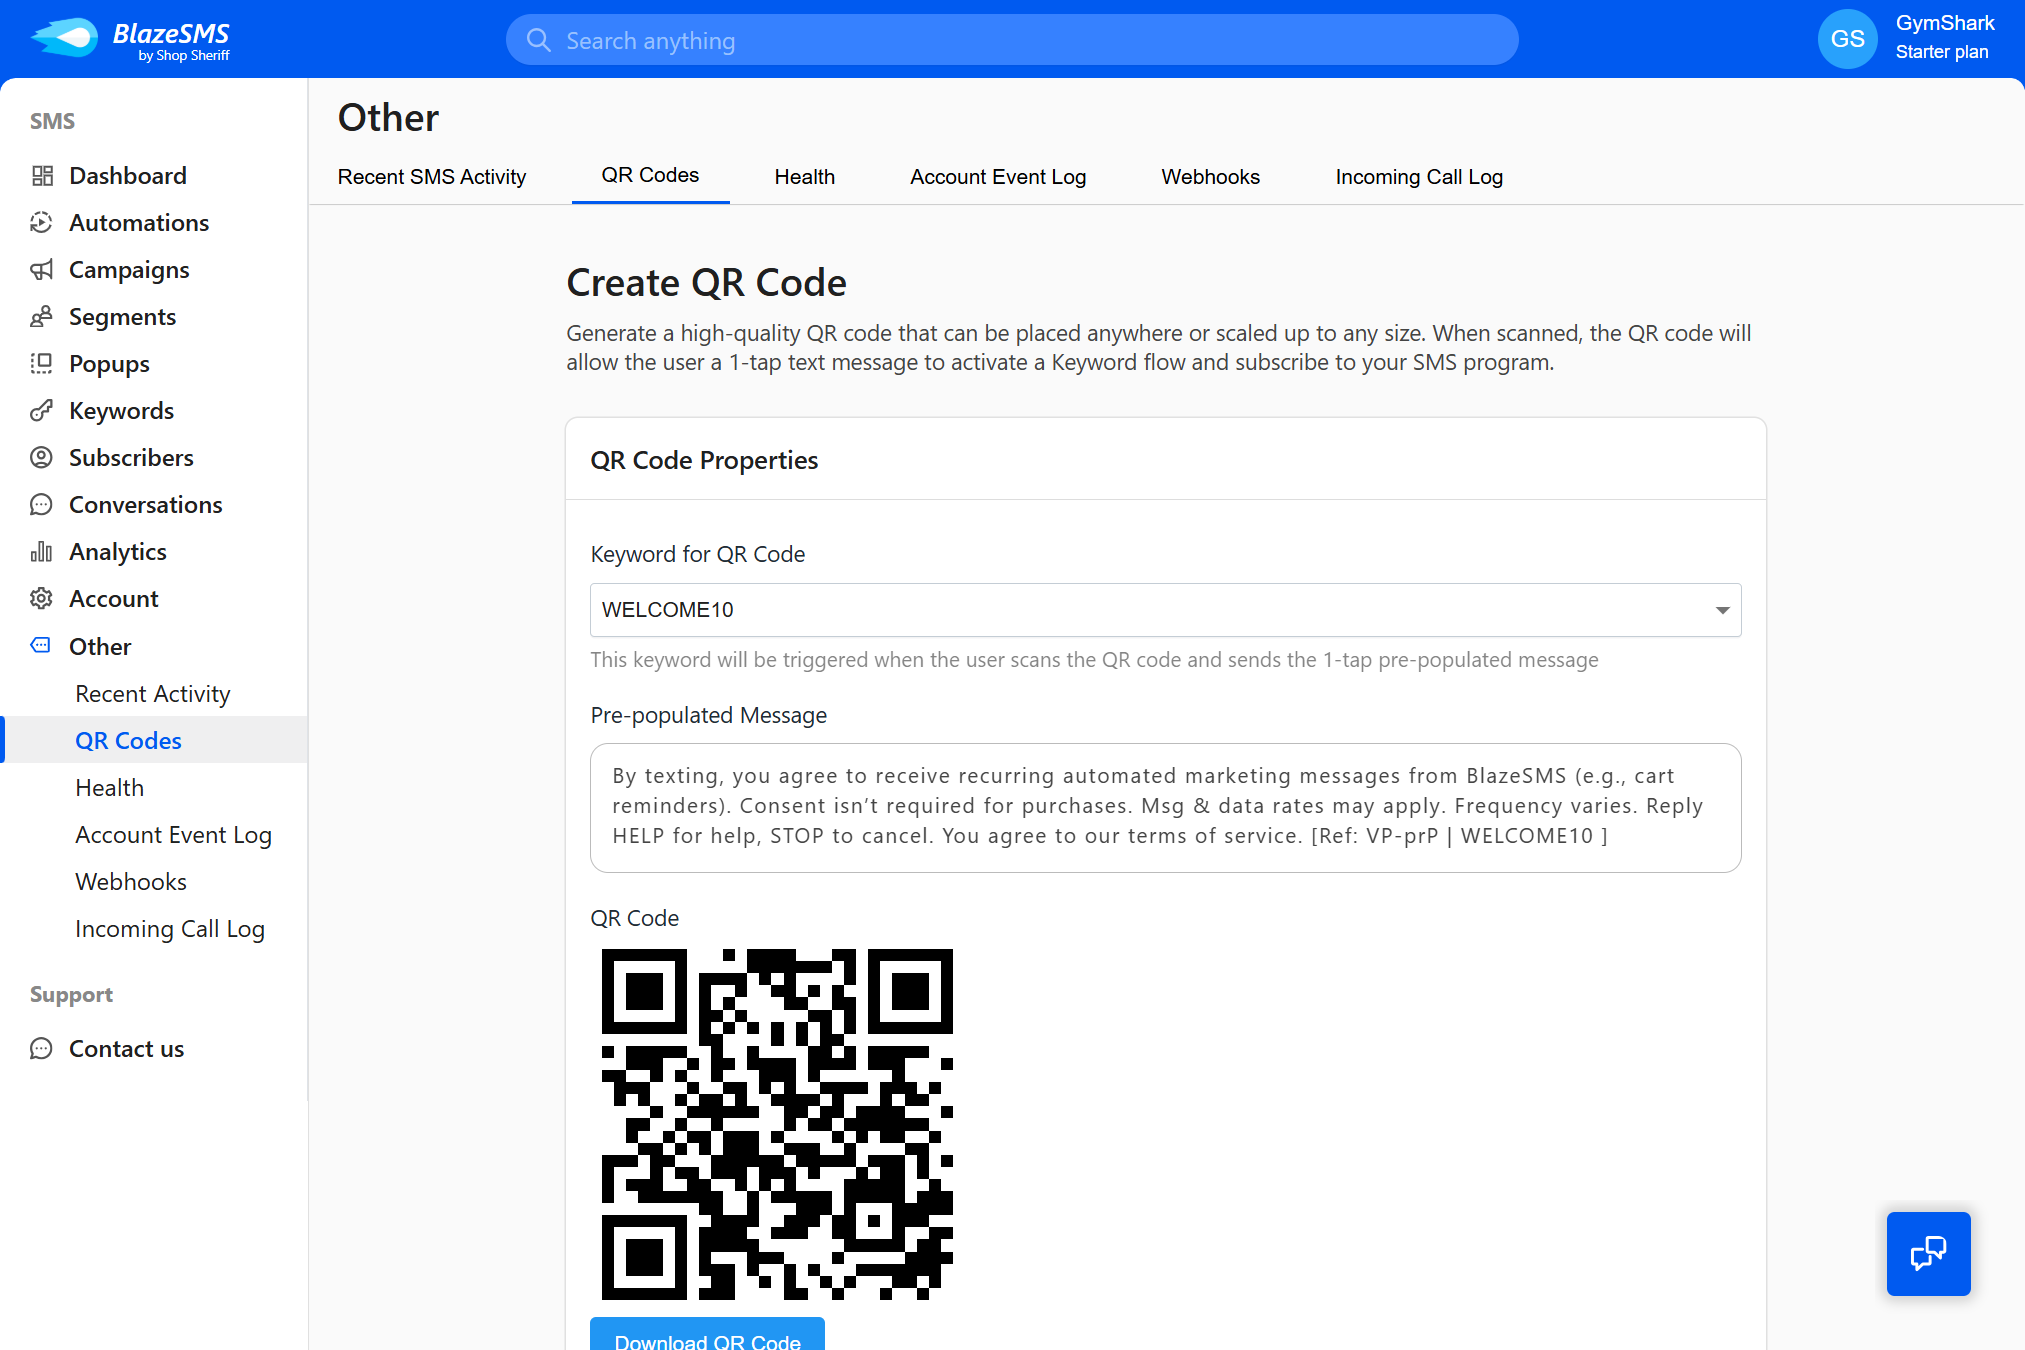Click the Analytics bar chart icon
Image resolution: width=2025 pixels, height=1350 pixels.
click(x=42, y=552)
